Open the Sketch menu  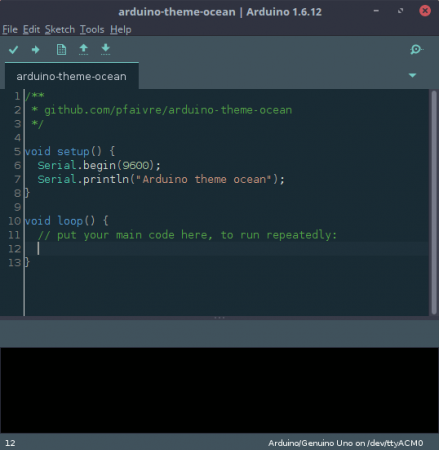[x=60, y=30]
